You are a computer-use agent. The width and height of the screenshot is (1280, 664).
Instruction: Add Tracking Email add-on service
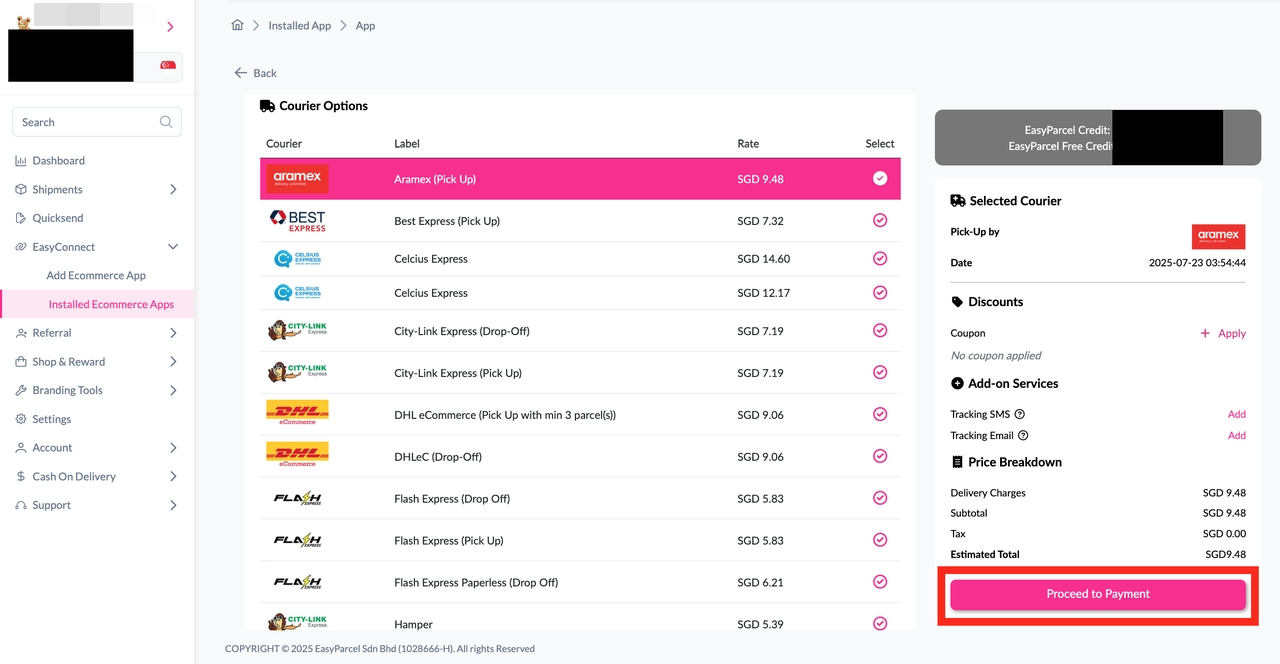click(1237, 435)
